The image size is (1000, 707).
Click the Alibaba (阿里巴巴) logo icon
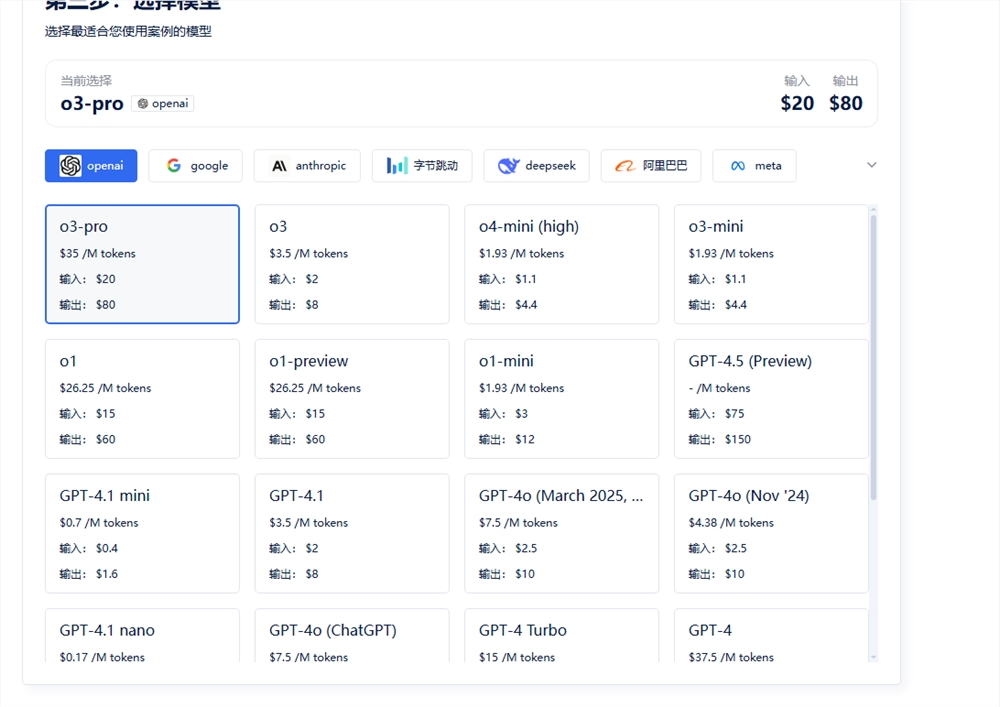(626, 166)
